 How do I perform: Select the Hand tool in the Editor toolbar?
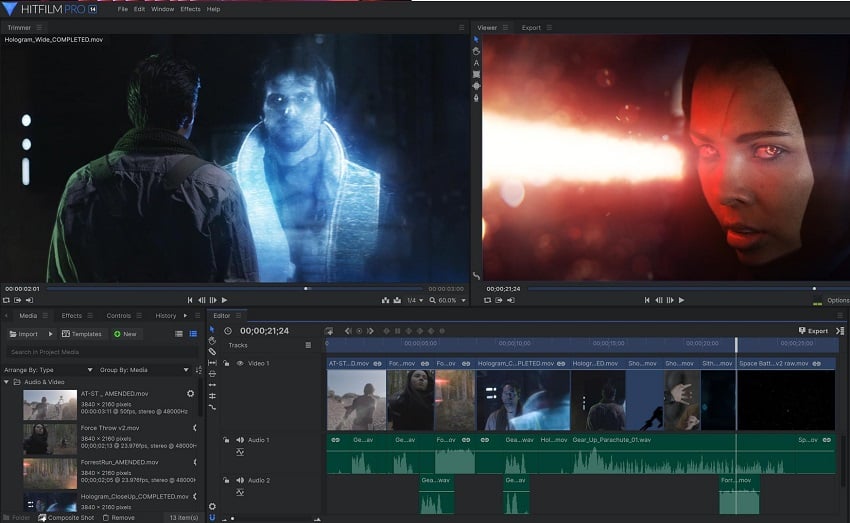click(x=212, y=340)
